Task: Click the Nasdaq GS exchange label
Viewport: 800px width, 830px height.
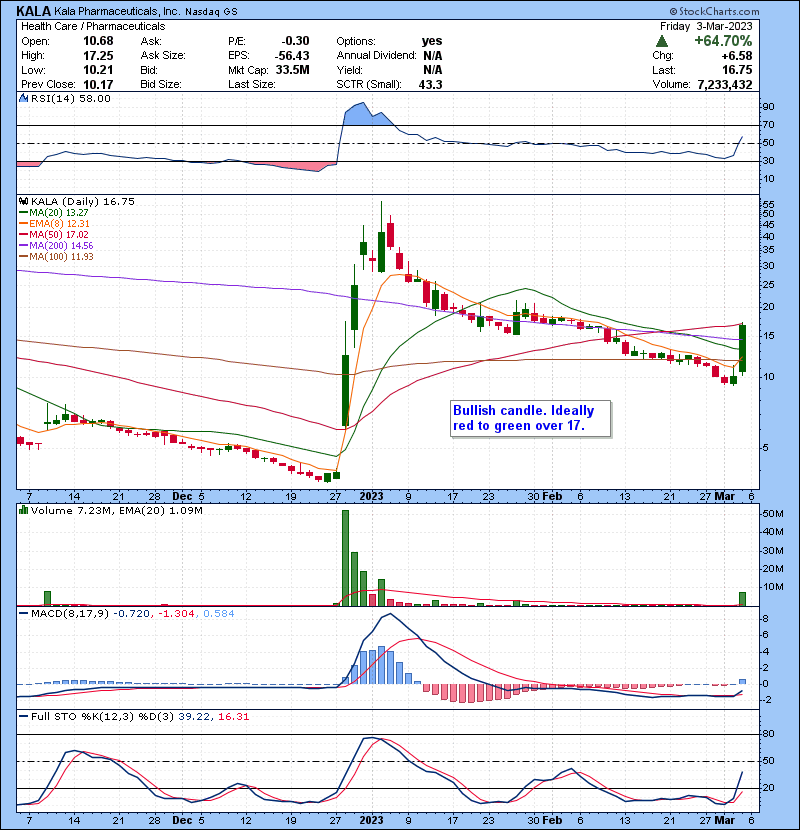Action: pyautogui.click(x=212, y=12)
